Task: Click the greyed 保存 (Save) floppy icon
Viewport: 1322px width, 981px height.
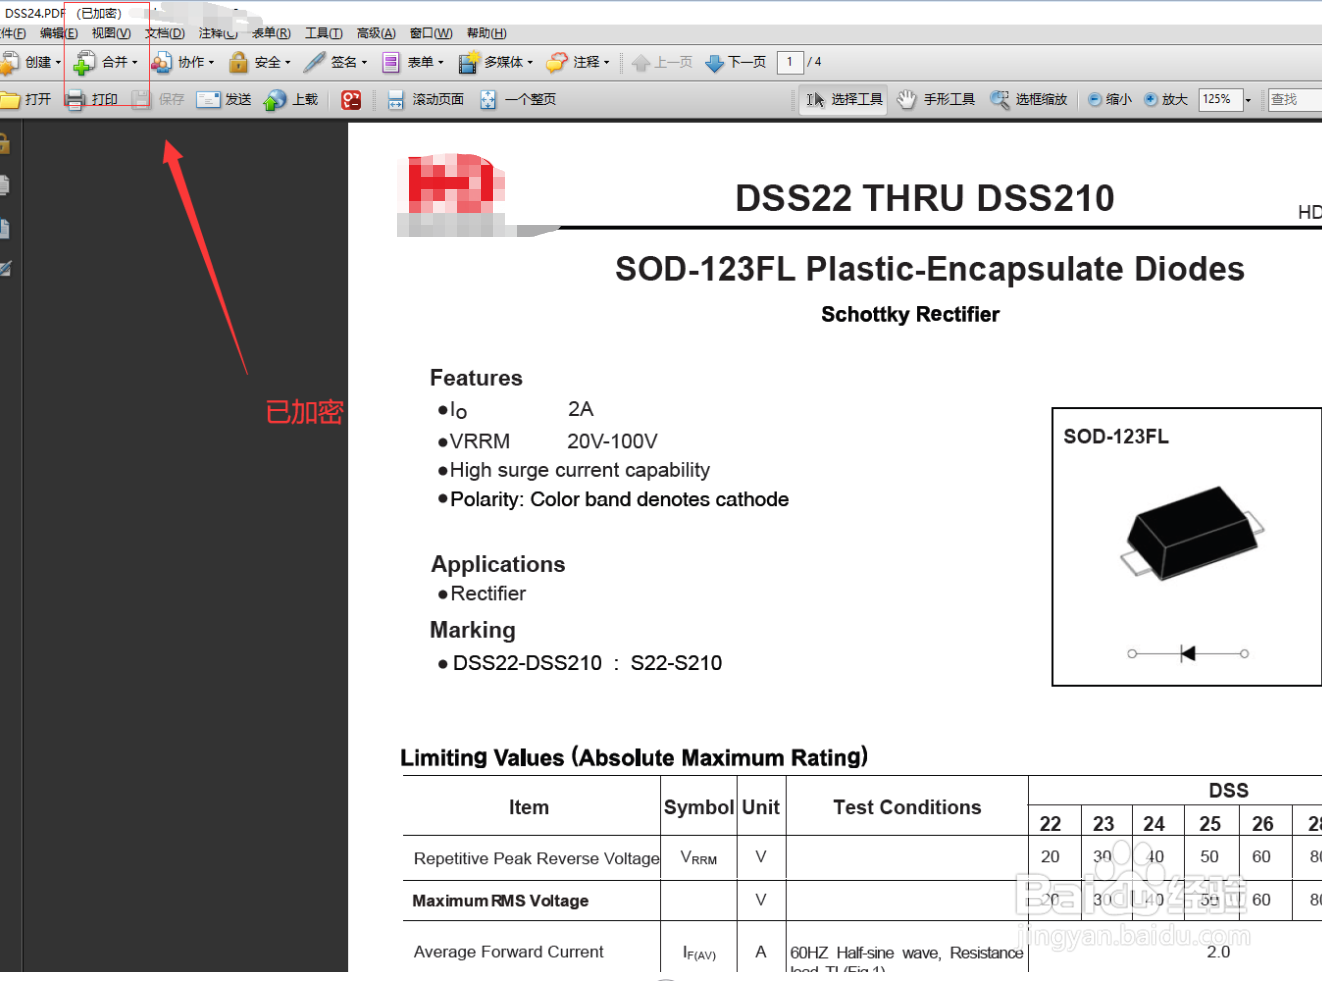Action: tap(141, 99)
